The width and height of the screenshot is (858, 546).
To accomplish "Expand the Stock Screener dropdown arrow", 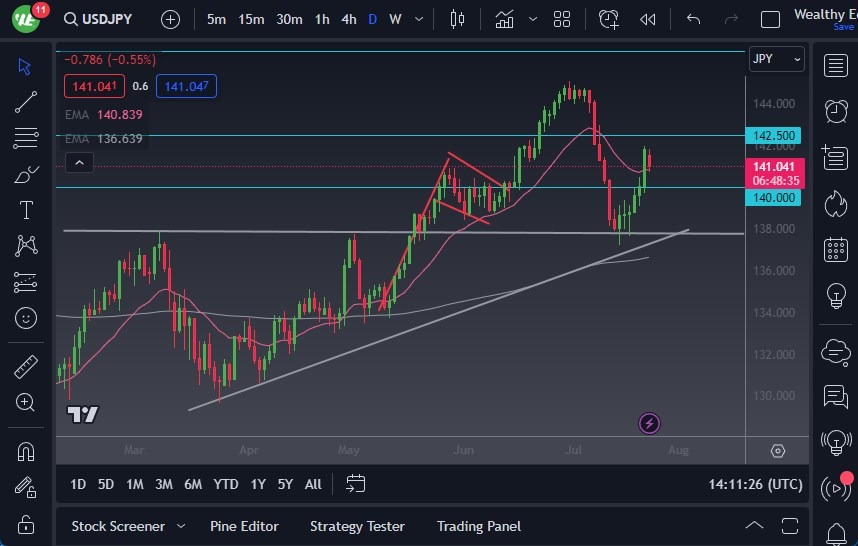I will 181,526.
